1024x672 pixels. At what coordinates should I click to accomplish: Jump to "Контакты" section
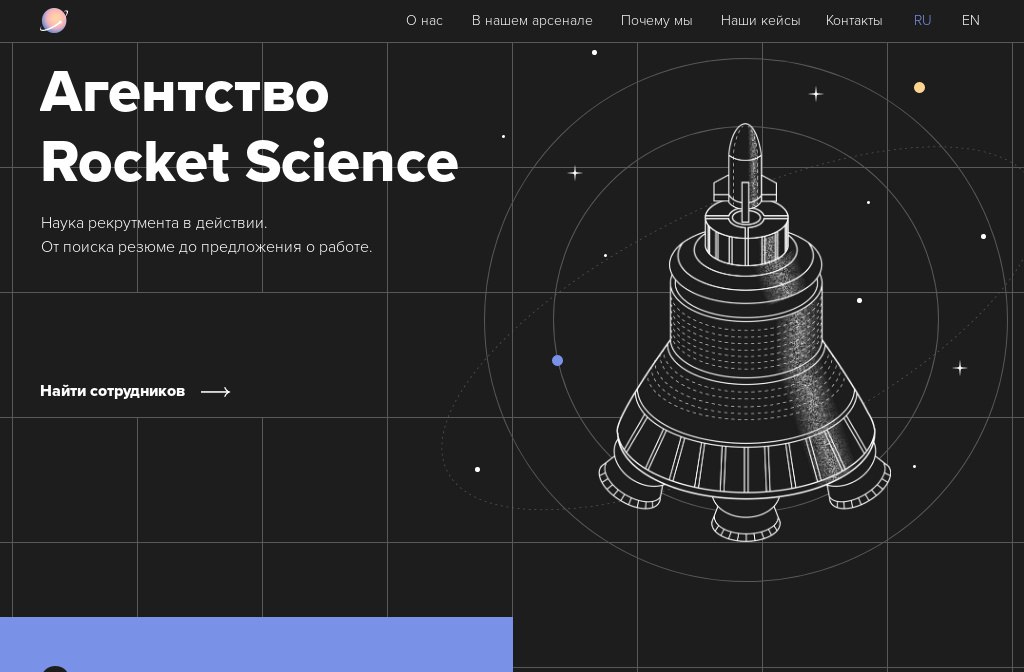pyautogui.click(x=854, y=21)
